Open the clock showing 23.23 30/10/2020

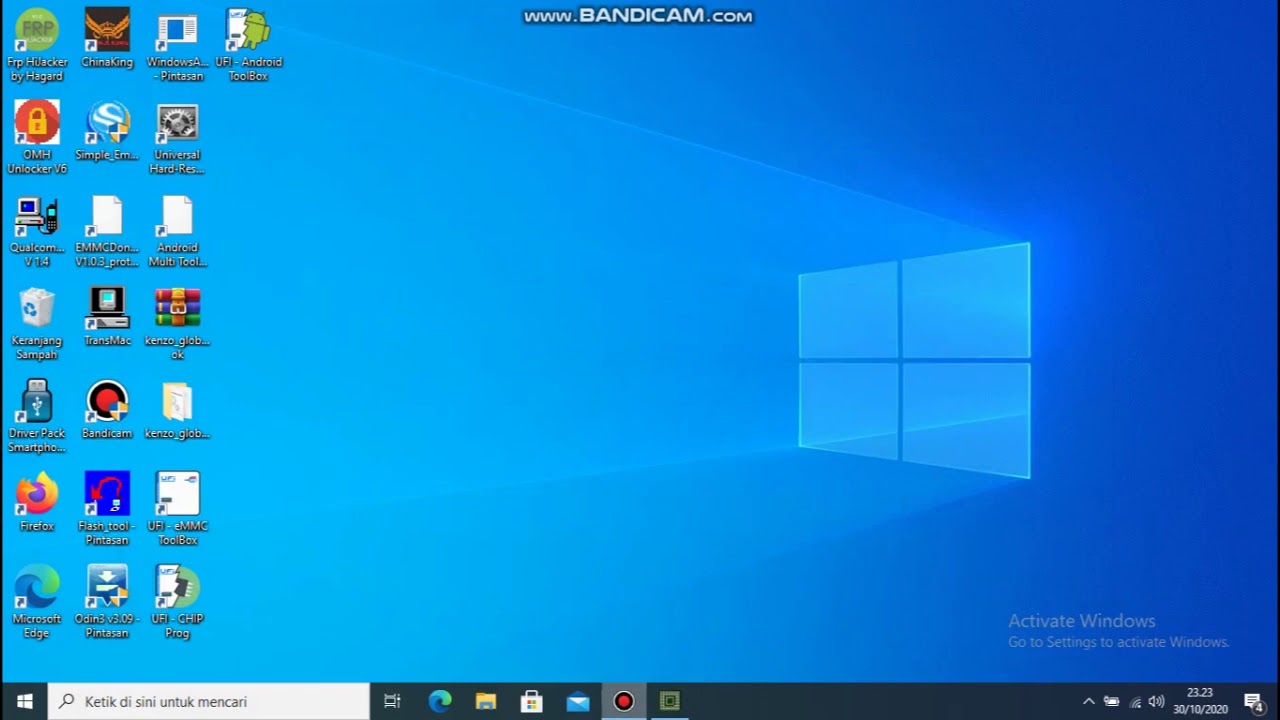click(x=1200, y=701)
